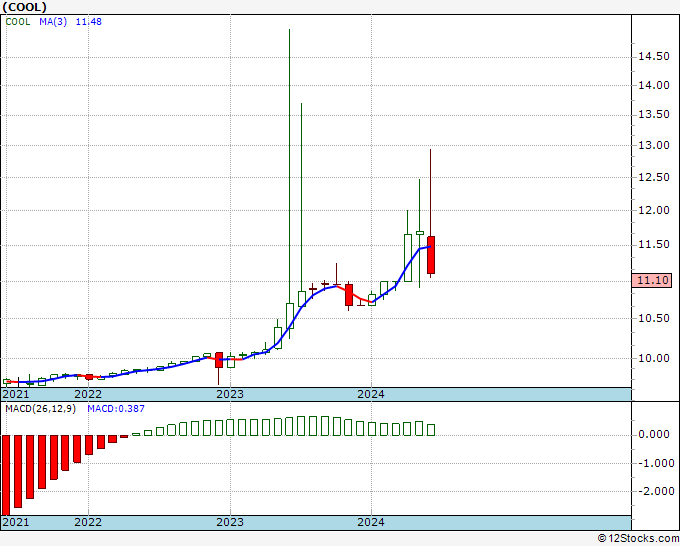Viewport: 680px width, 546px height.
Task: Click the MACD:0.387 value label
Action: tap(116, 409)
